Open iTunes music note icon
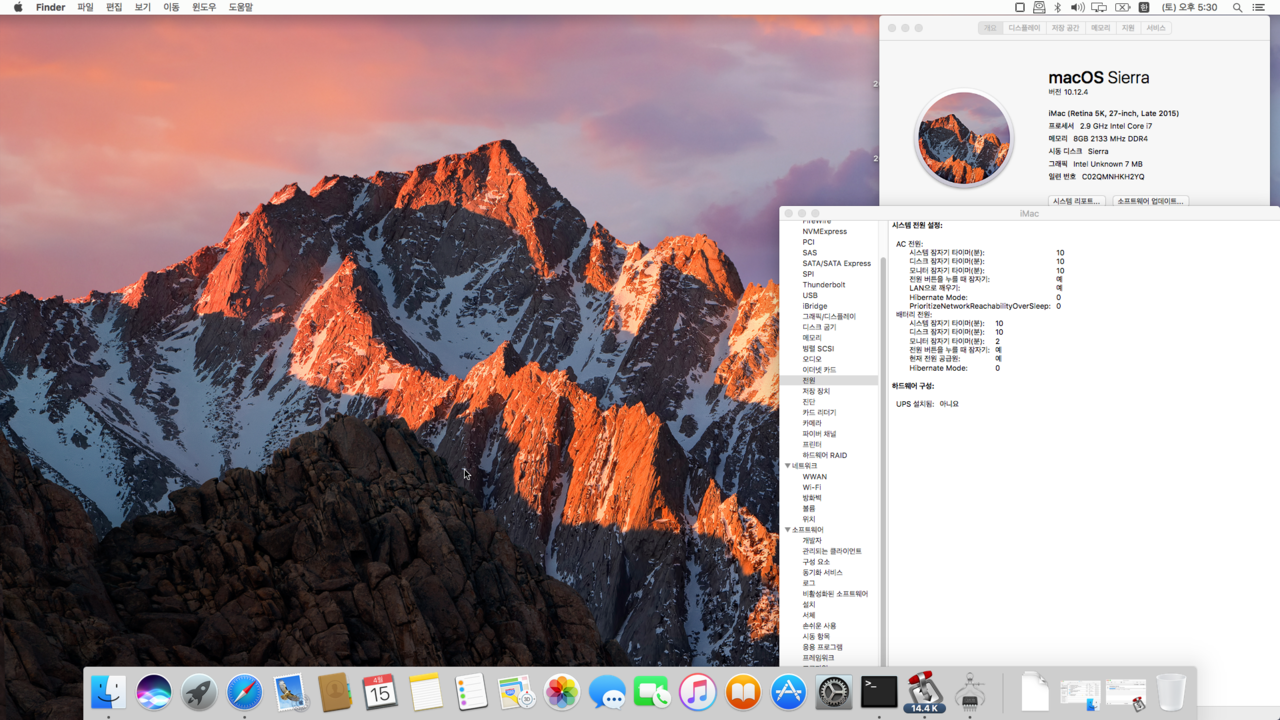The height and width of the screenshot is (720, 1280). pos(698,692)
